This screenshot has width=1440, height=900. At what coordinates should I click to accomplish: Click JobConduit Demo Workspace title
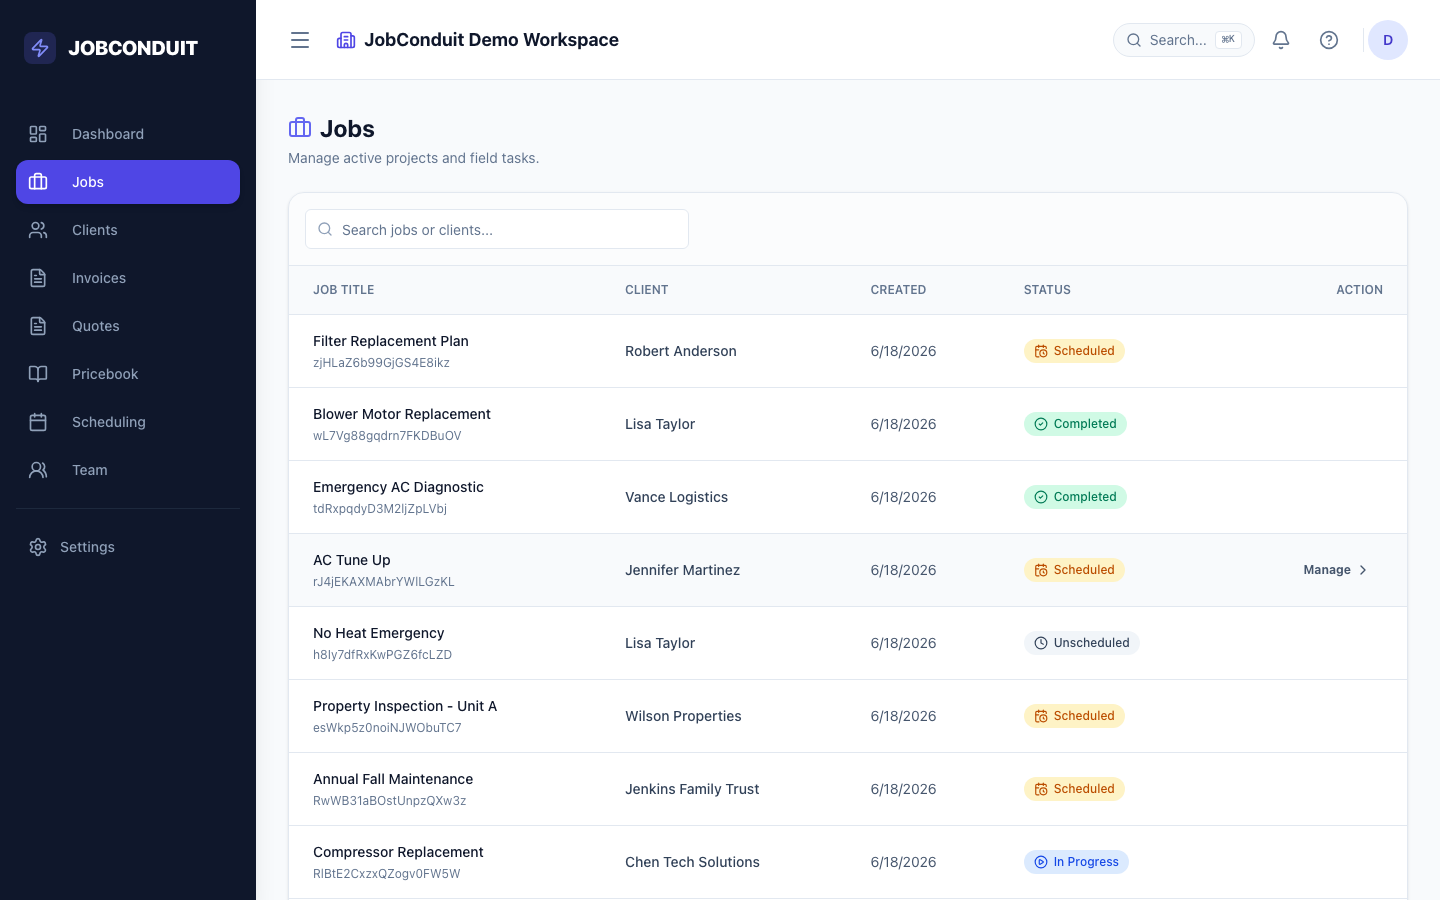tap(491, 40)
